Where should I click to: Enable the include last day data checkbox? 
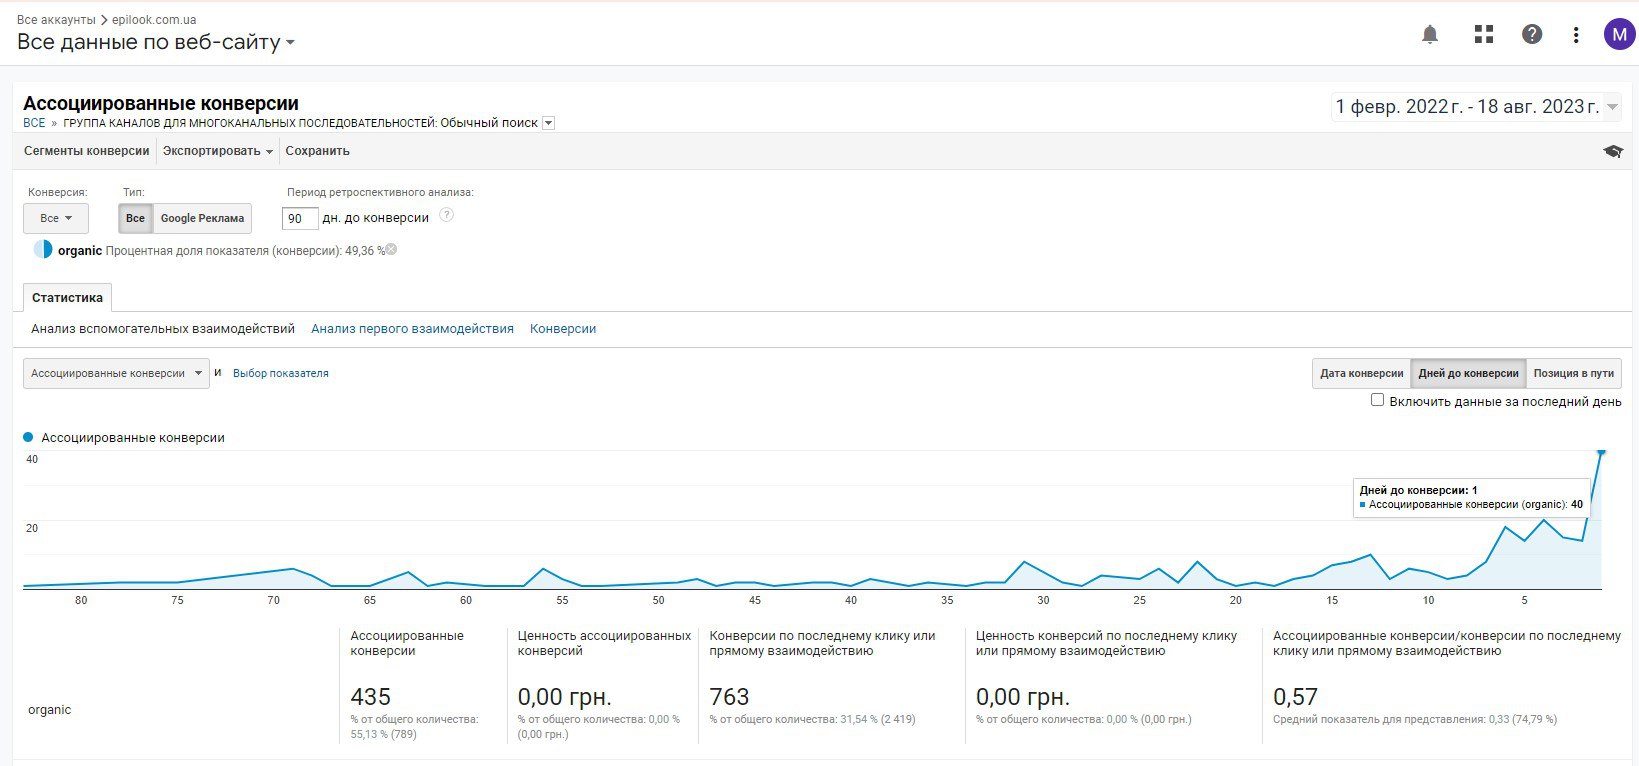point(1377,400)
